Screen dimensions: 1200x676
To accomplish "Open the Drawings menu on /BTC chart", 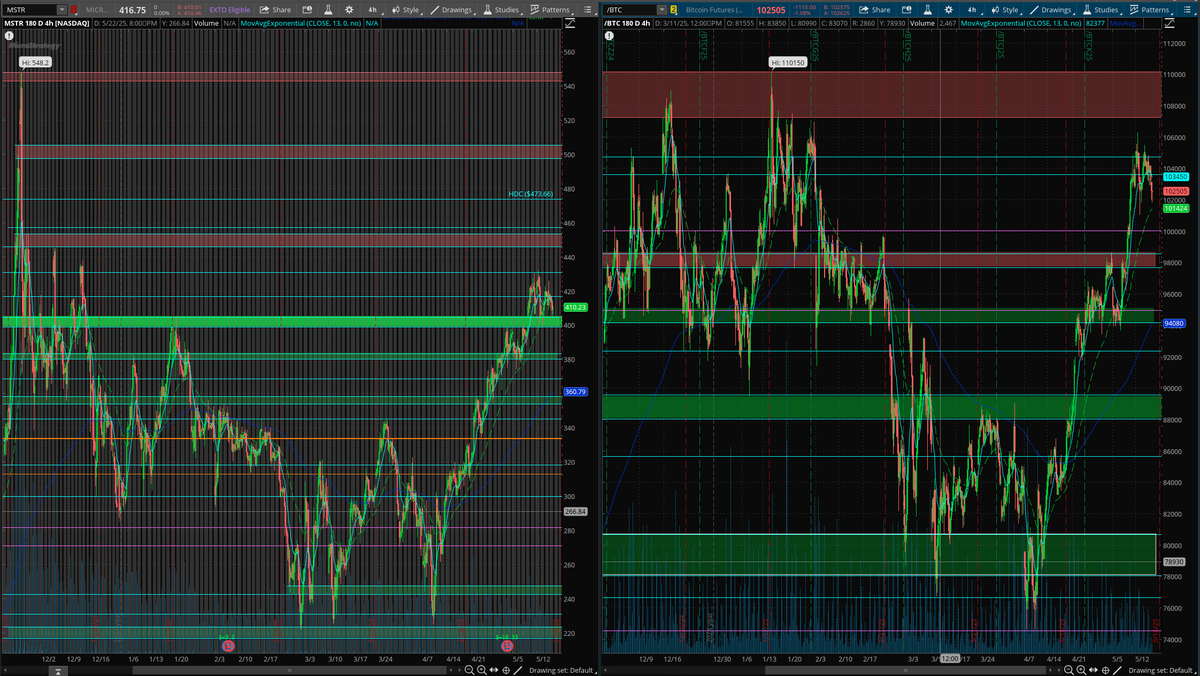I will point(1052,10).
